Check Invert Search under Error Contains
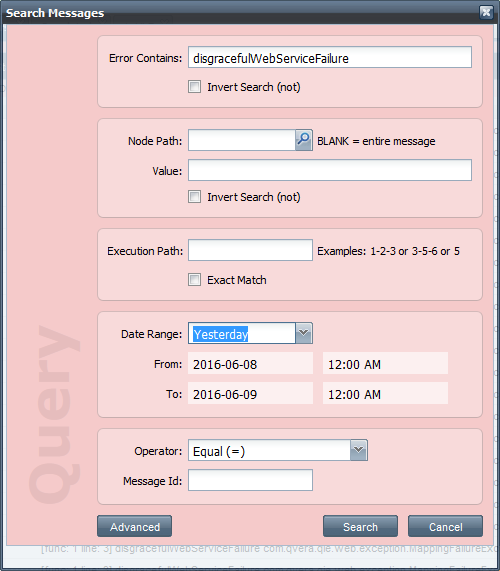Screen dimensions: 500x571 (194, 87)
